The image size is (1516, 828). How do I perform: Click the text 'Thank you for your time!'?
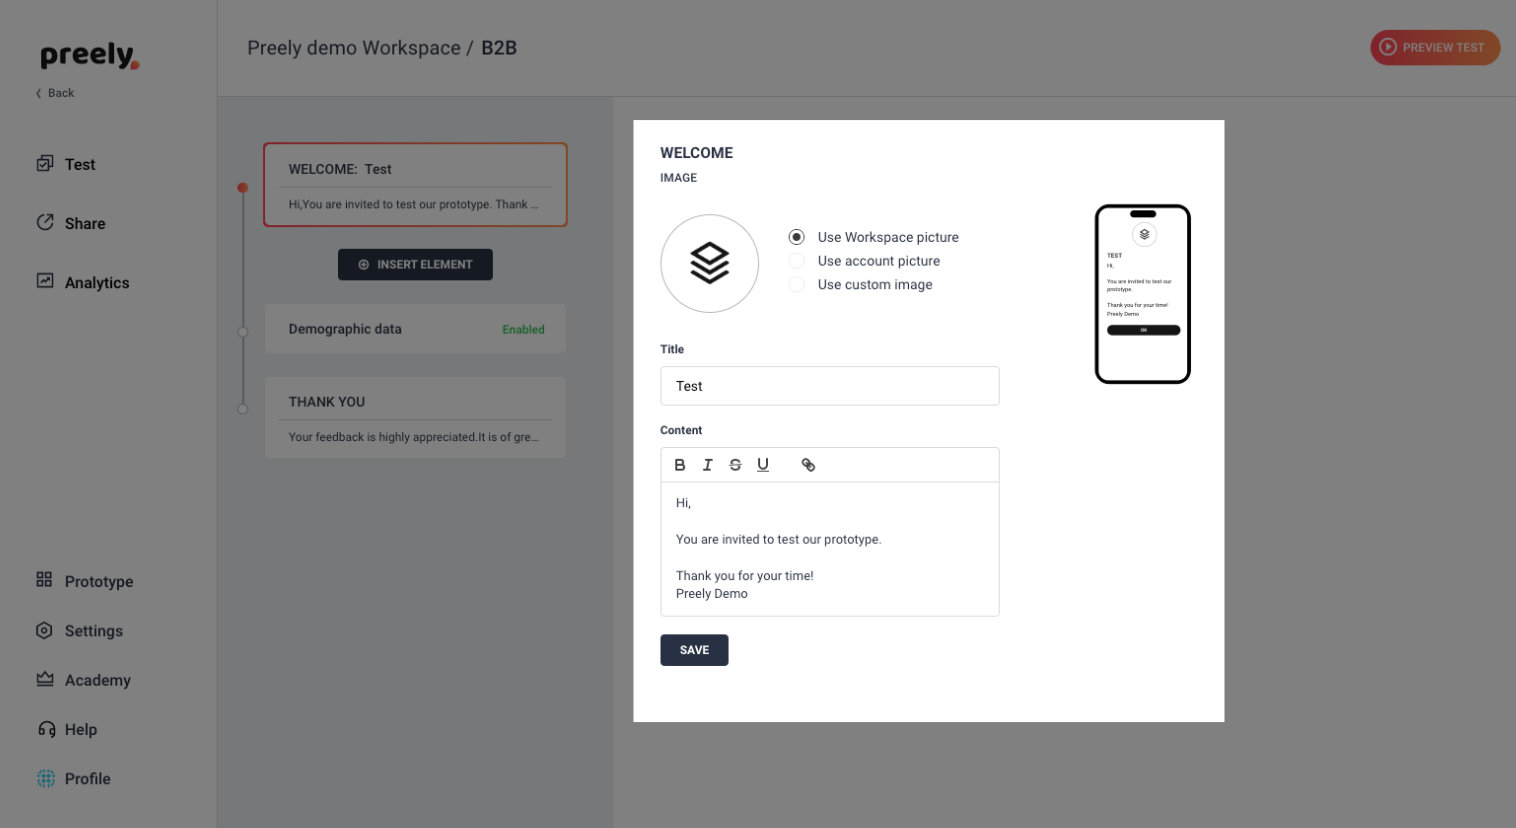click(745, 576)
